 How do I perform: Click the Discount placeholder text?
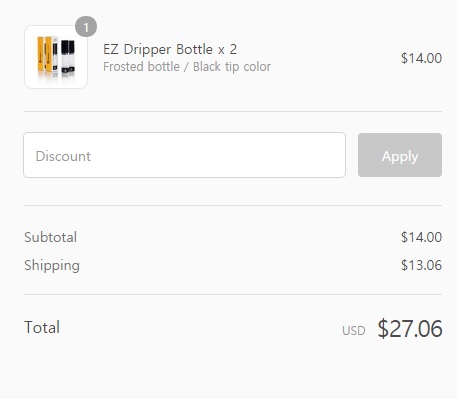(63, 156)
